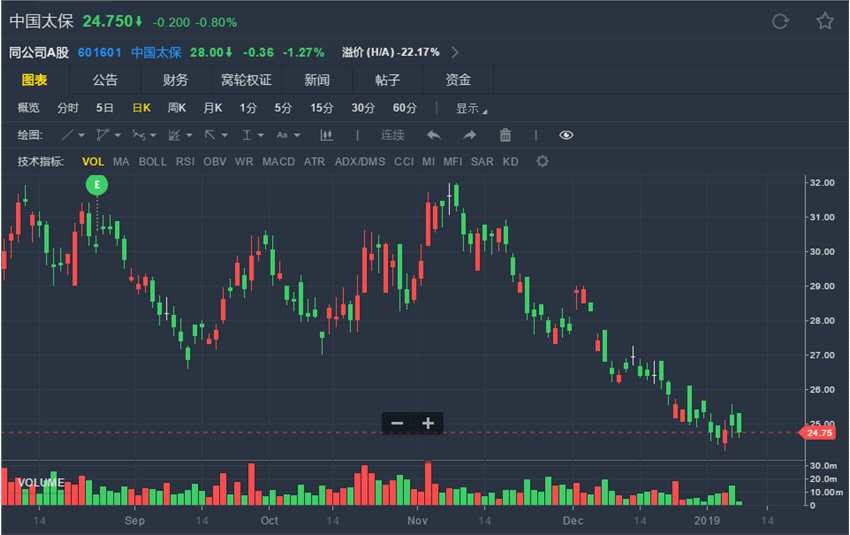Enable the ADX/DMS indicator
This screenshot has height=535, width=850.
(360, 162)
